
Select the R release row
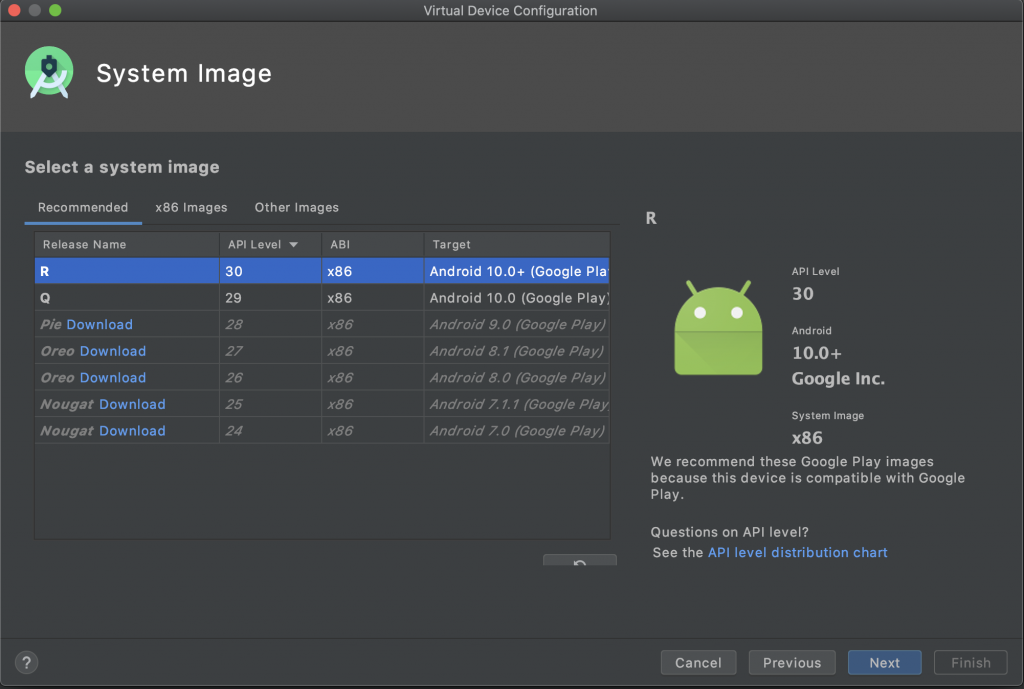[x=320, y=271]
